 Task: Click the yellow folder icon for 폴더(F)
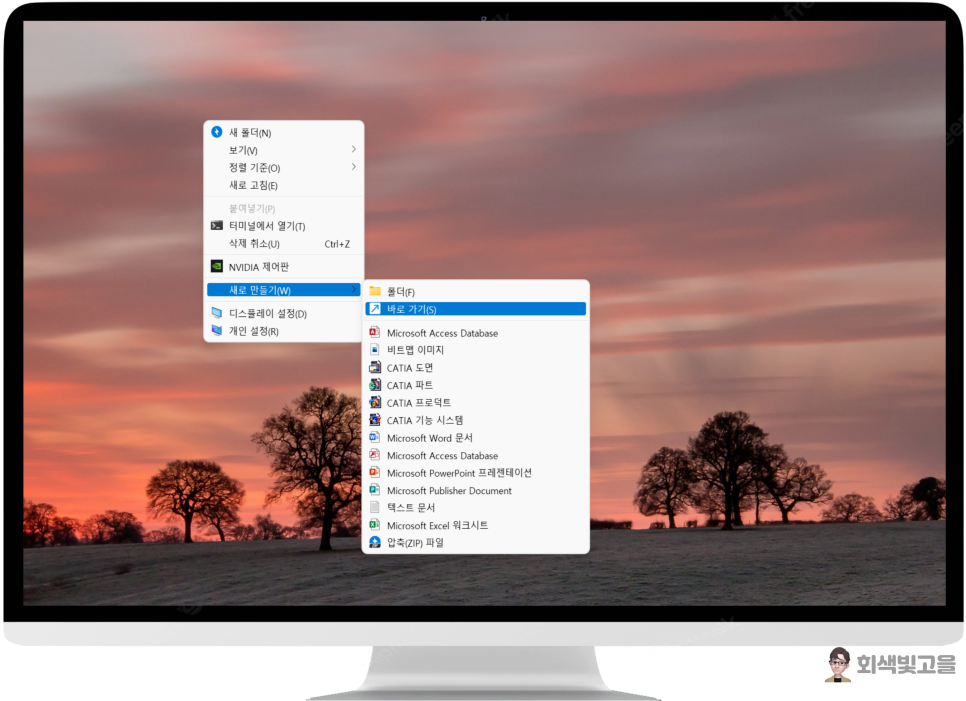point(375,291)
